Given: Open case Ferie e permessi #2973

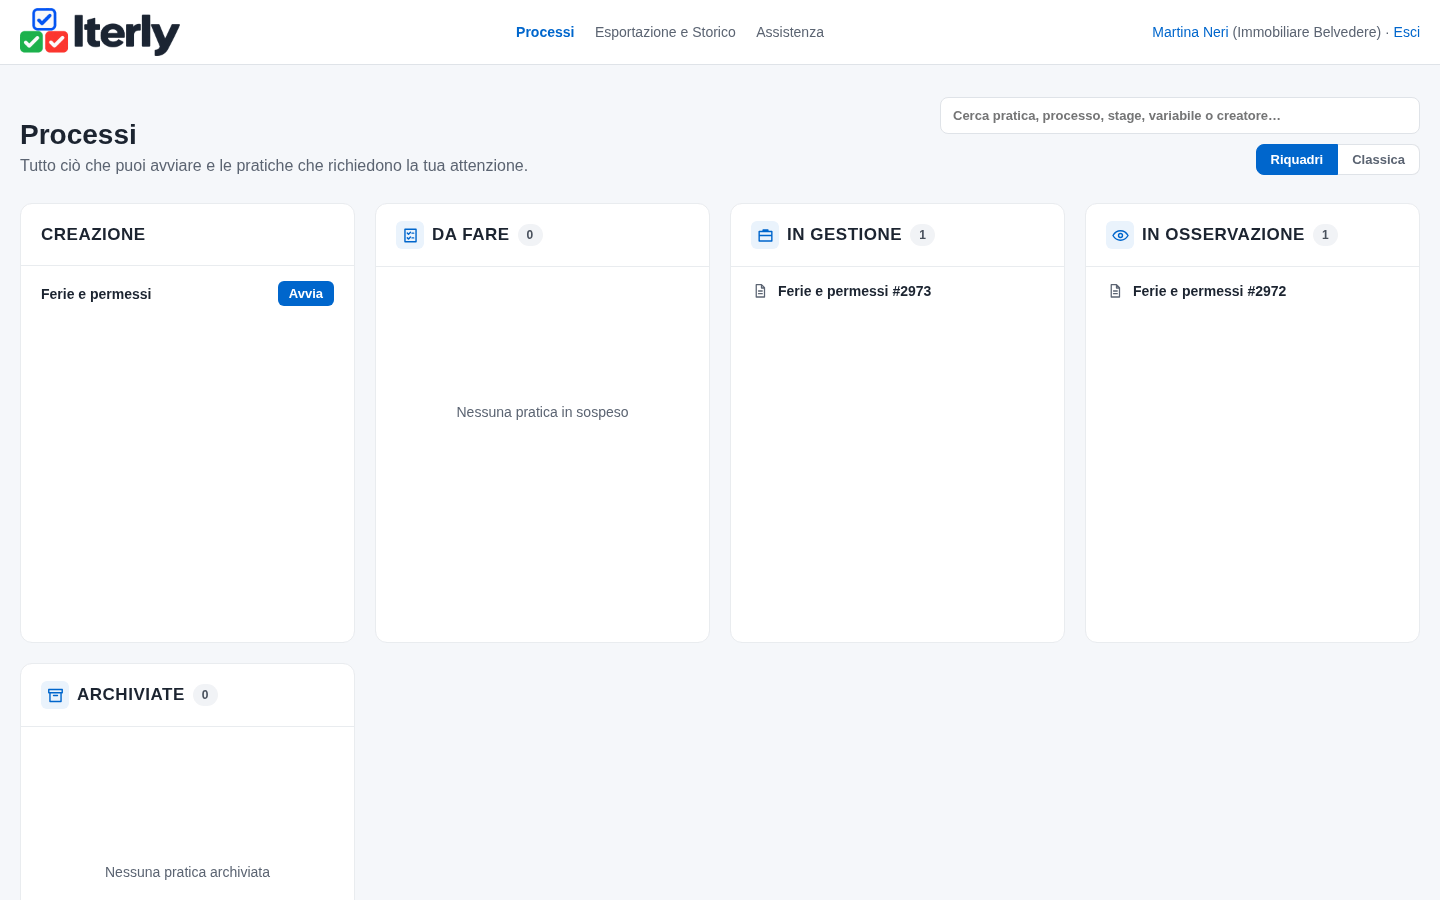Looking at the screenshot, I should (x=854, y=291).
